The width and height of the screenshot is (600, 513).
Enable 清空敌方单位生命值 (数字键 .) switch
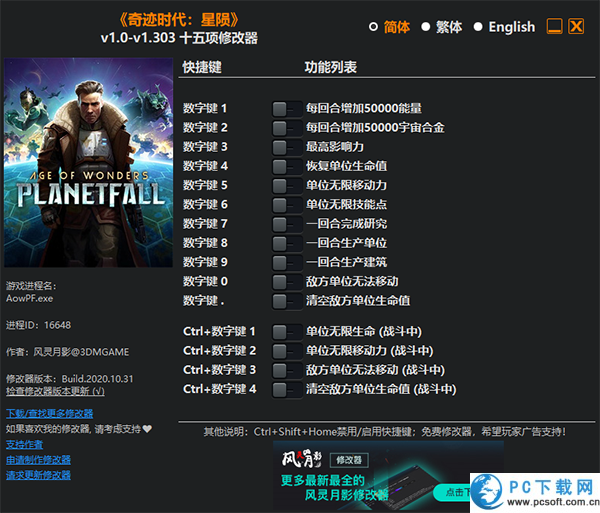pyautogui.click(x=287, y=301)
